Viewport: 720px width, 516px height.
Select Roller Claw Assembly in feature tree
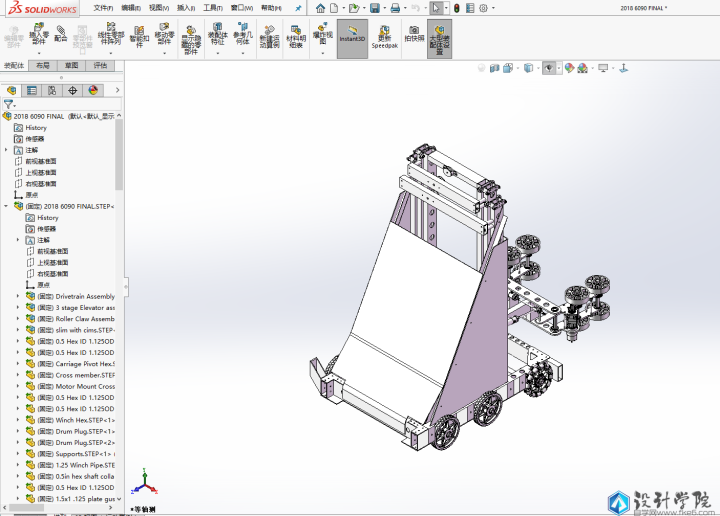click(85, 319)
